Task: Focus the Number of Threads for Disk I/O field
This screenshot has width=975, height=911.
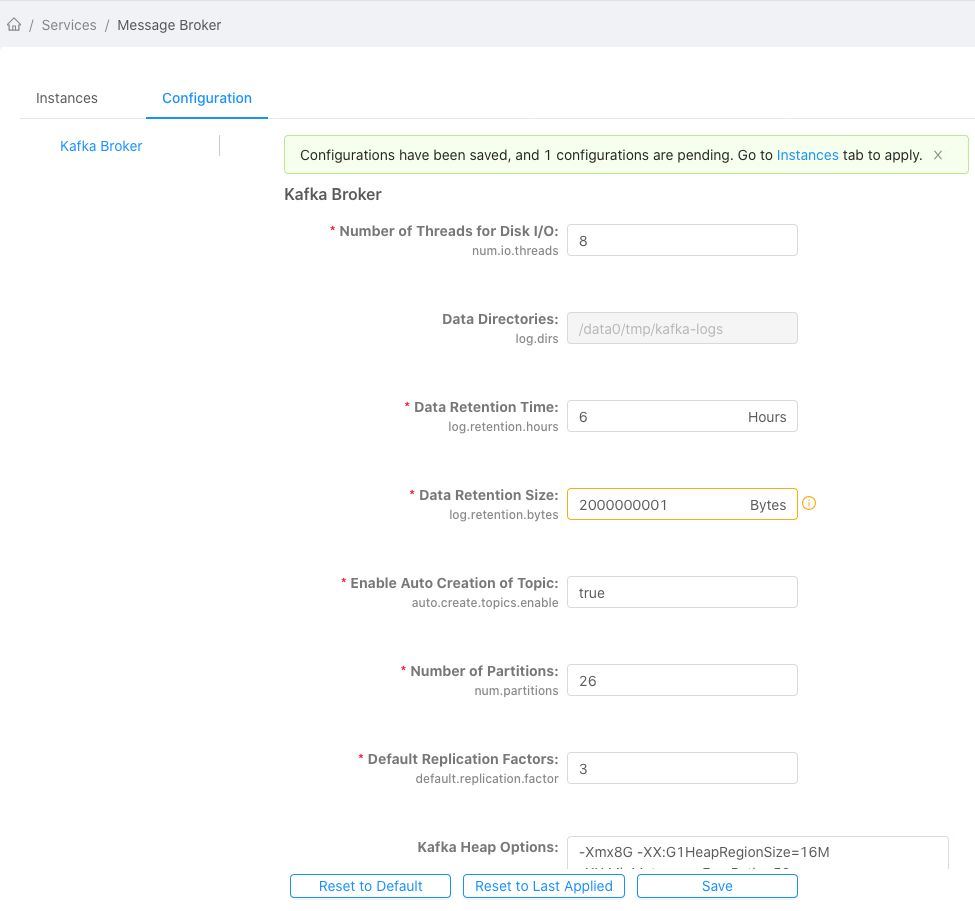Action: click(682, 240)
